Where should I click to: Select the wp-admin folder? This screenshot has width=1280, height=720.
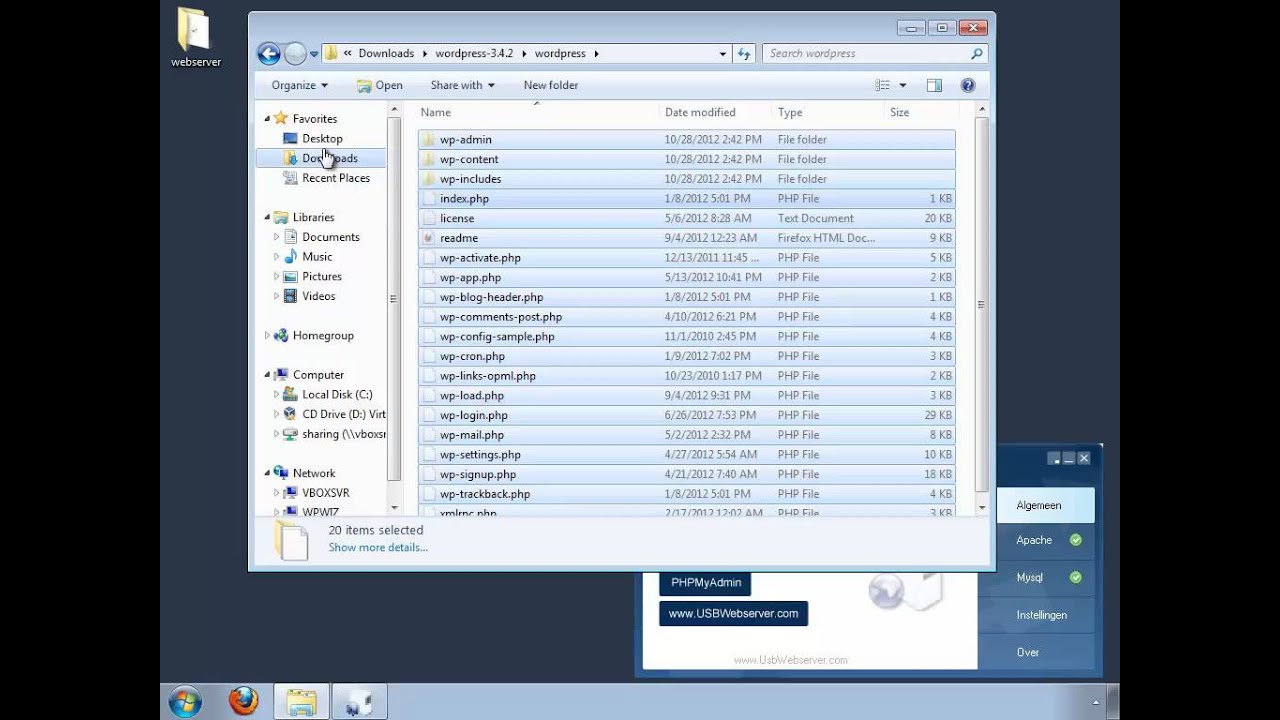[x=686, y=139]
